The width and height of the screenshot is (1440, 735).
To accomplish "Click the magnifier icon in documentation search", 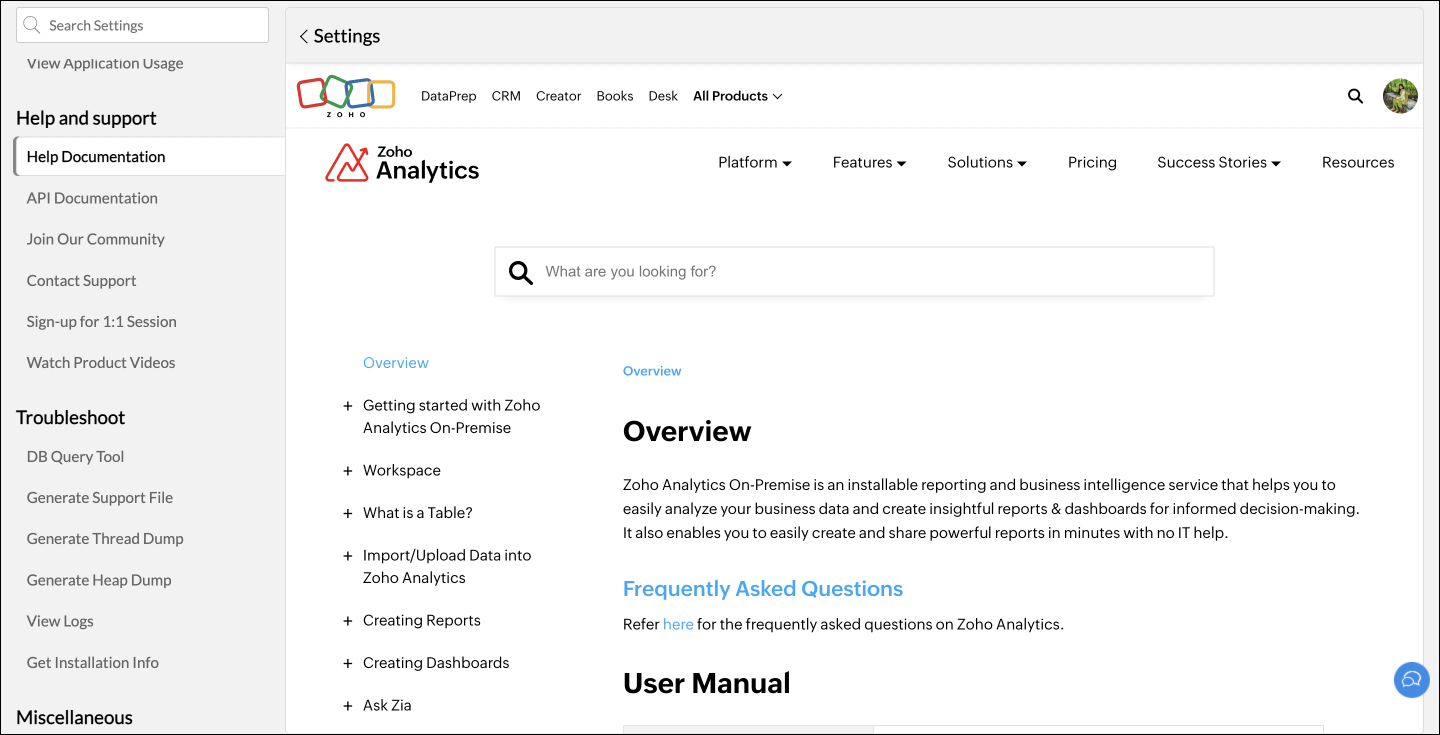I will pyautogui.click(x=521, y=272).
